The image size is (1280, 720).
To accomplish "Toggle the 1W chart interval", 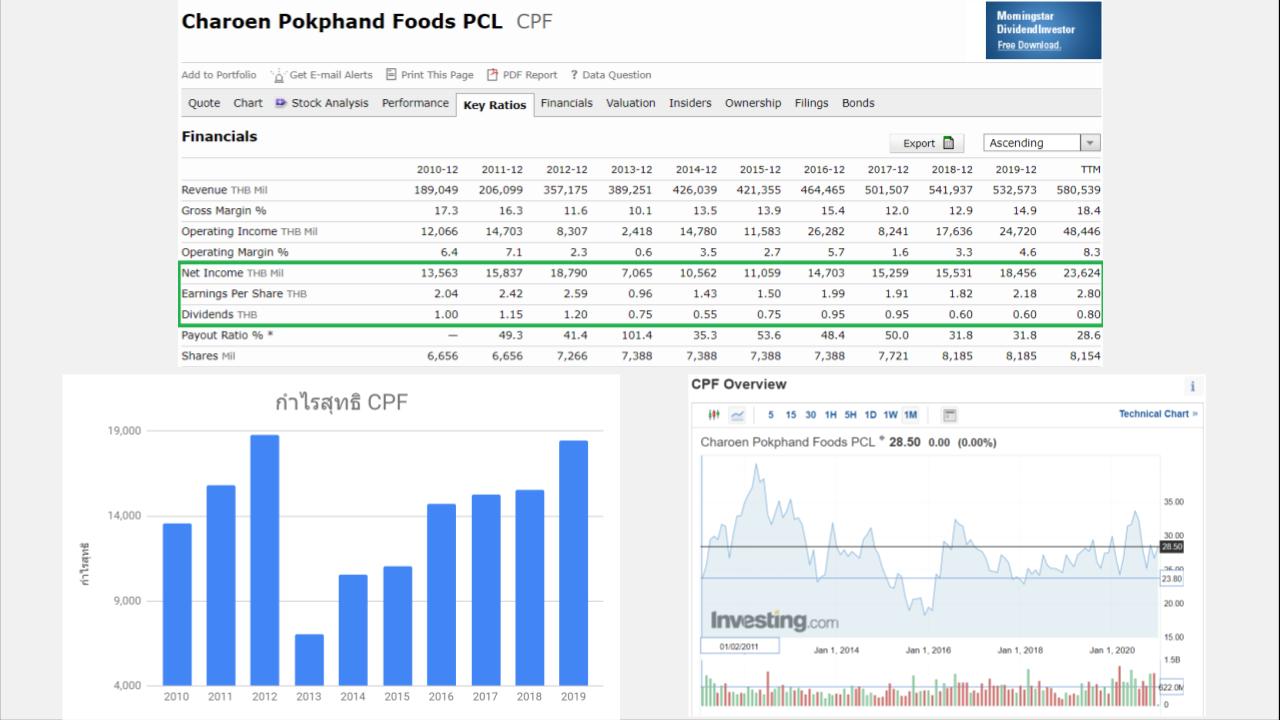I will 890,415.
